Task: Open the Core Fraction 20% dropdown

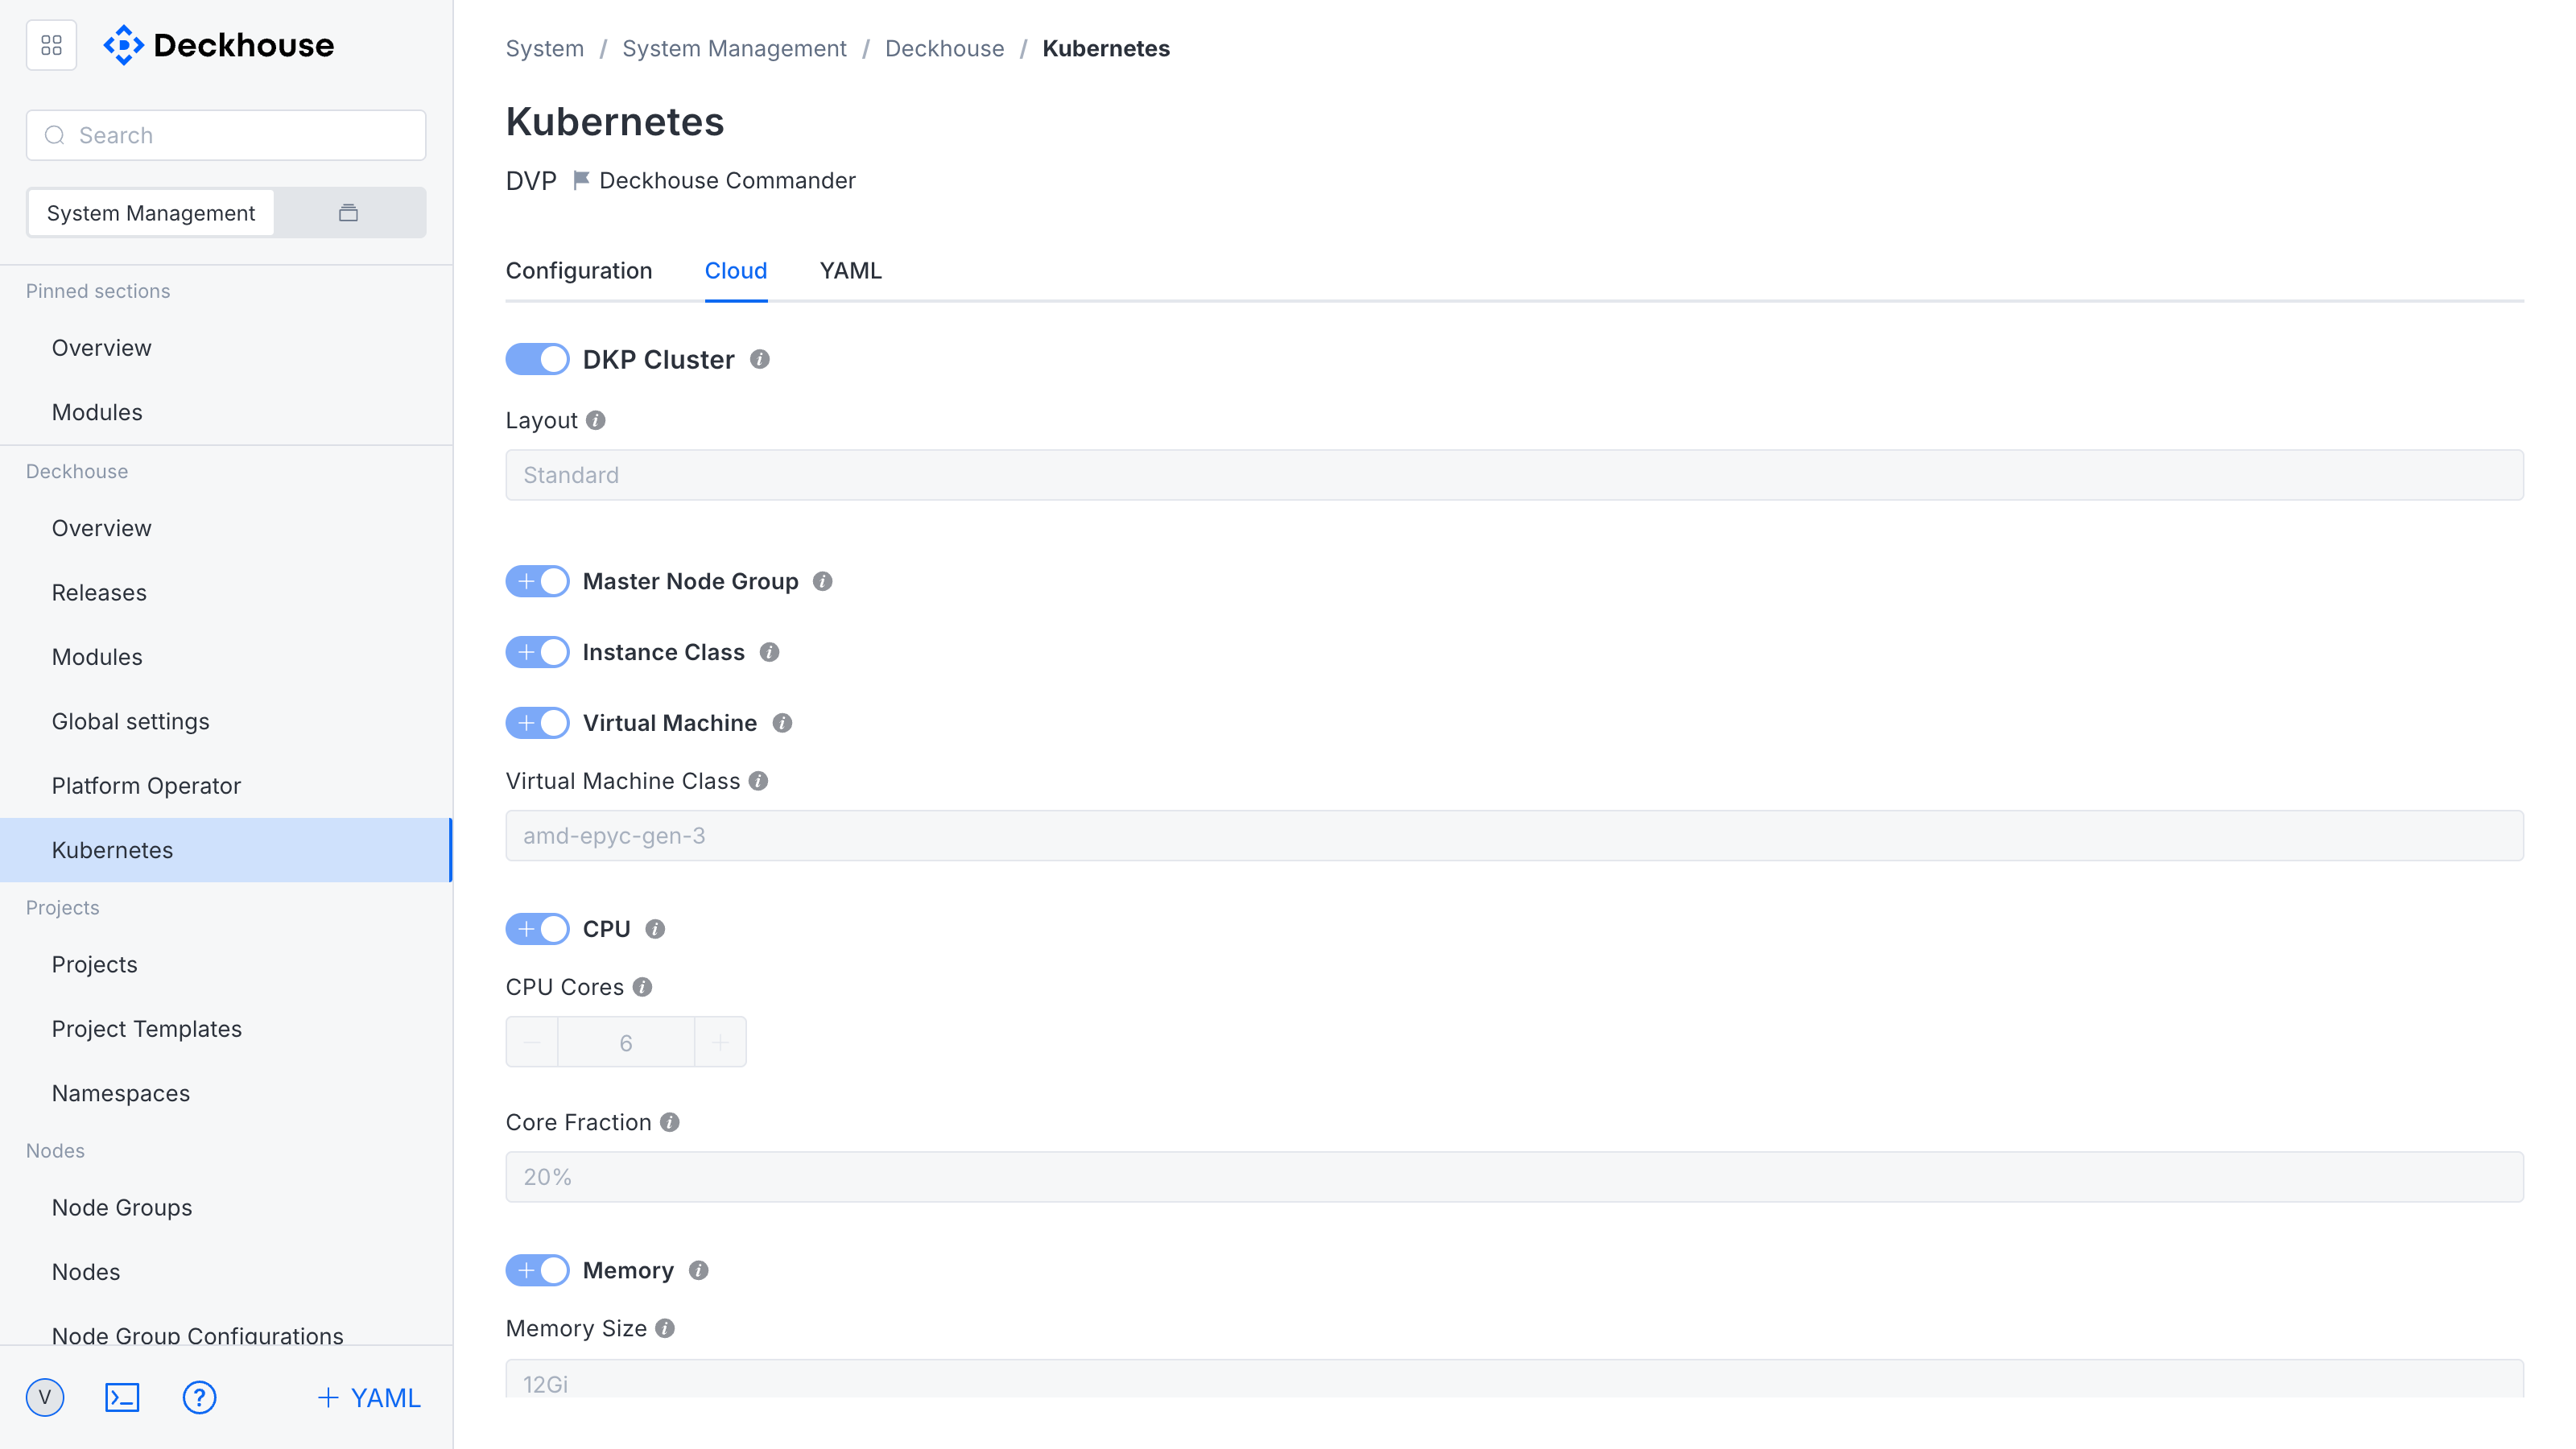Action: 1514,1177
